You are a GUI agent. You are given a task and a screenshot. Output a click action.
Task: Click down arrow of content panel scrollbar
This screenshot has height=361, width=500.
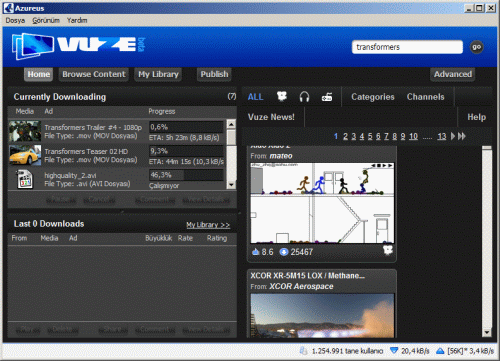[487, 332]
